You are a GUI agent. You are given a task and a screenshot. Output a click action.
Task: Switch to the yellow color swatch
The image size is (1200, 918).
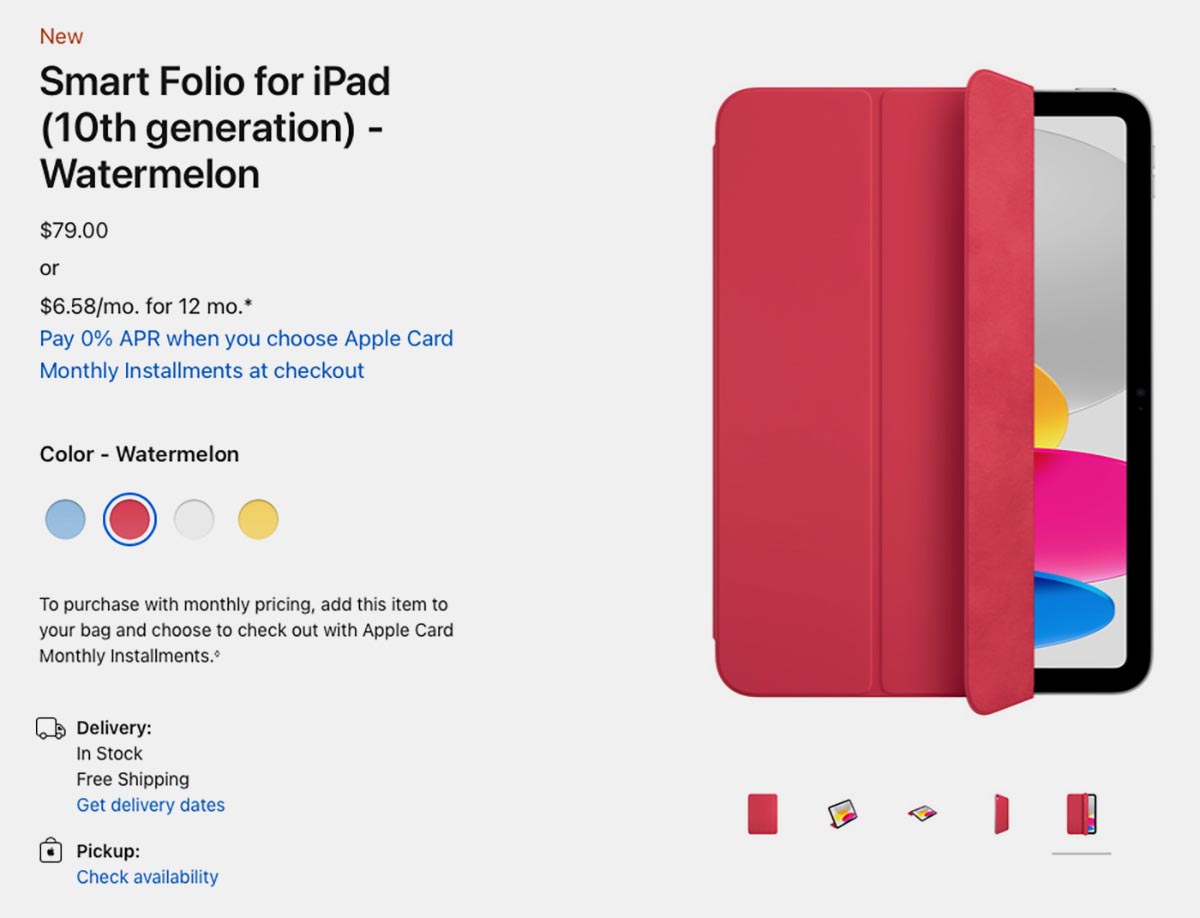258,519
